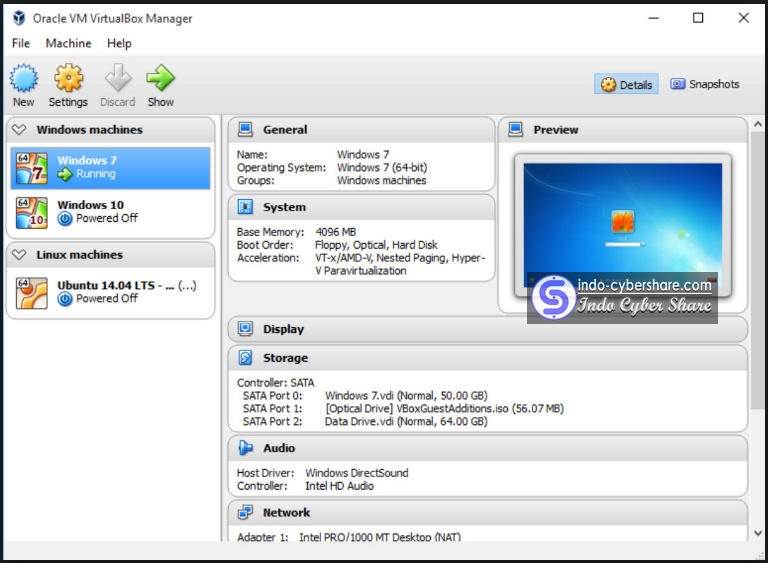Click the Ubuntu VM icon
Image resolution: width=768 pixels, height=563 pixels.
tap(32, 293)
